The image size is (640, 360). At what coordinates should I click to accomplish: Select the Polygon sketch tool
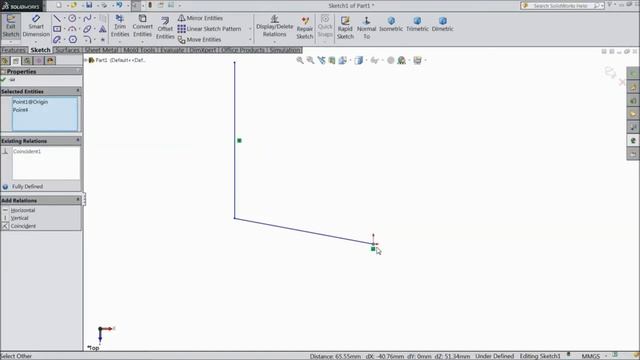73,40
